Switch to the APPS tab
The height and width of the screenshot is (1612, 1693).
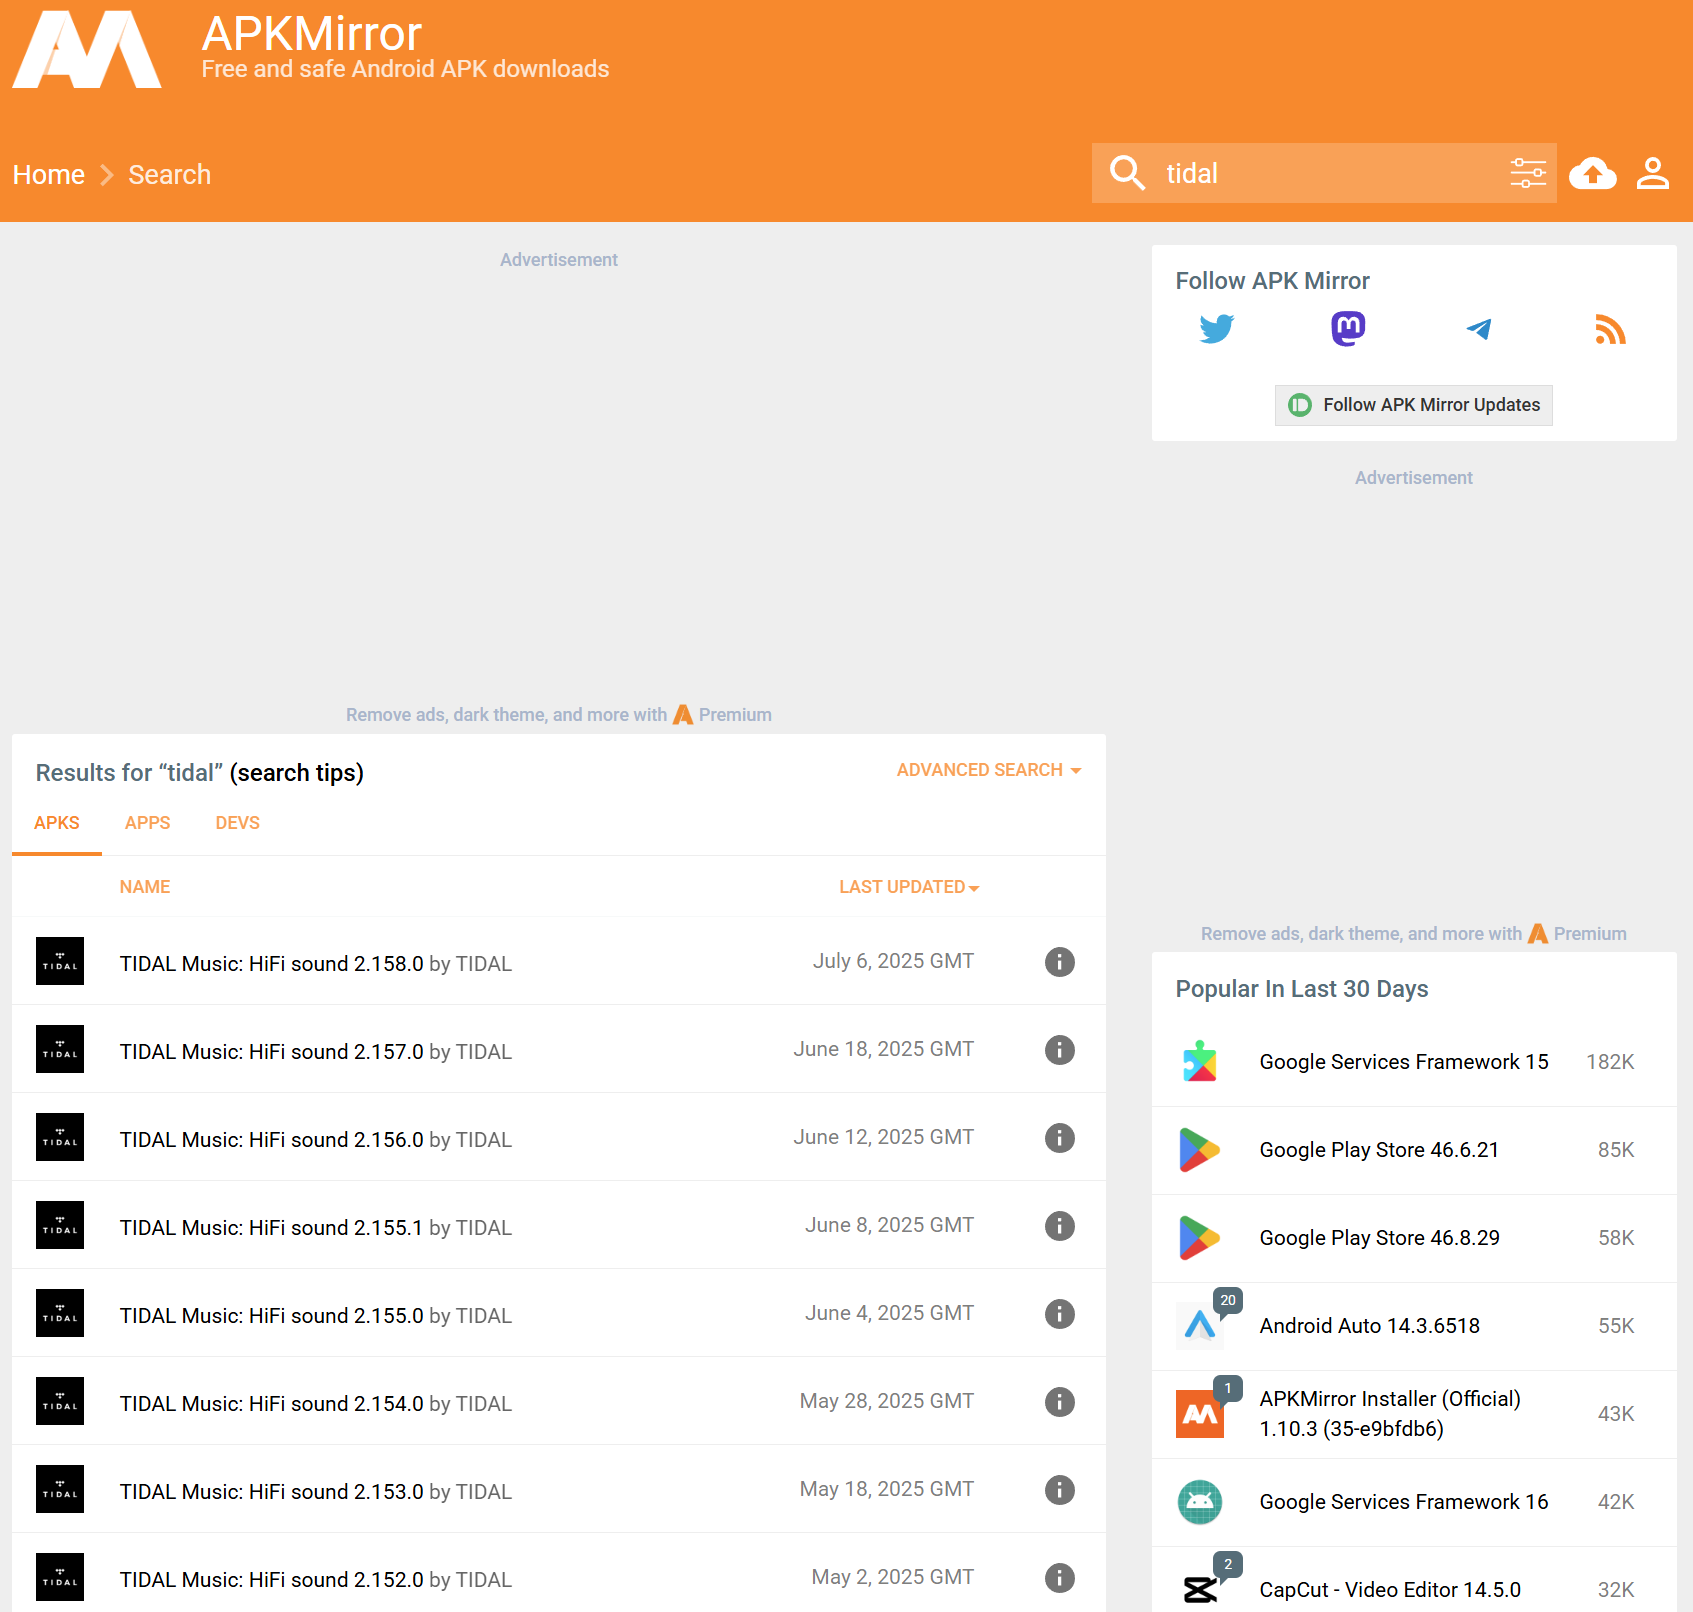(x=148, y=823)
